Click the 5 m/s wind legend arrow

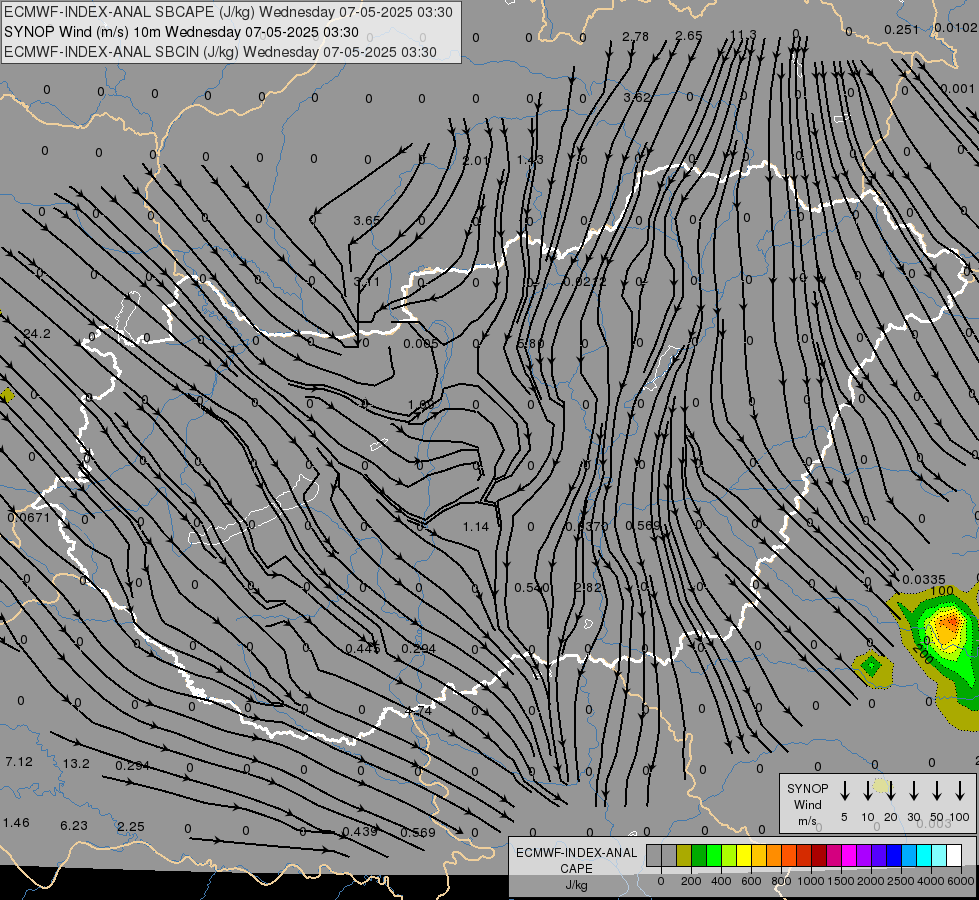click(845, 791)
